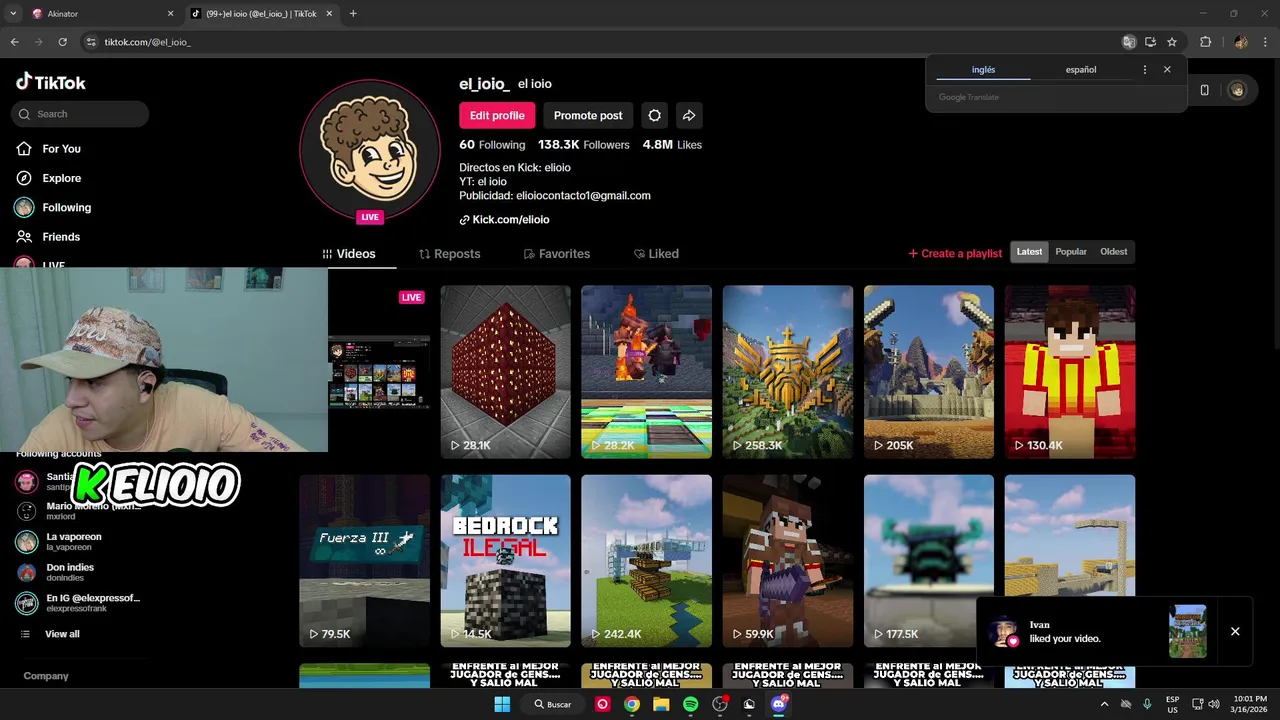Click the browser address bar

tap(600, 42)
